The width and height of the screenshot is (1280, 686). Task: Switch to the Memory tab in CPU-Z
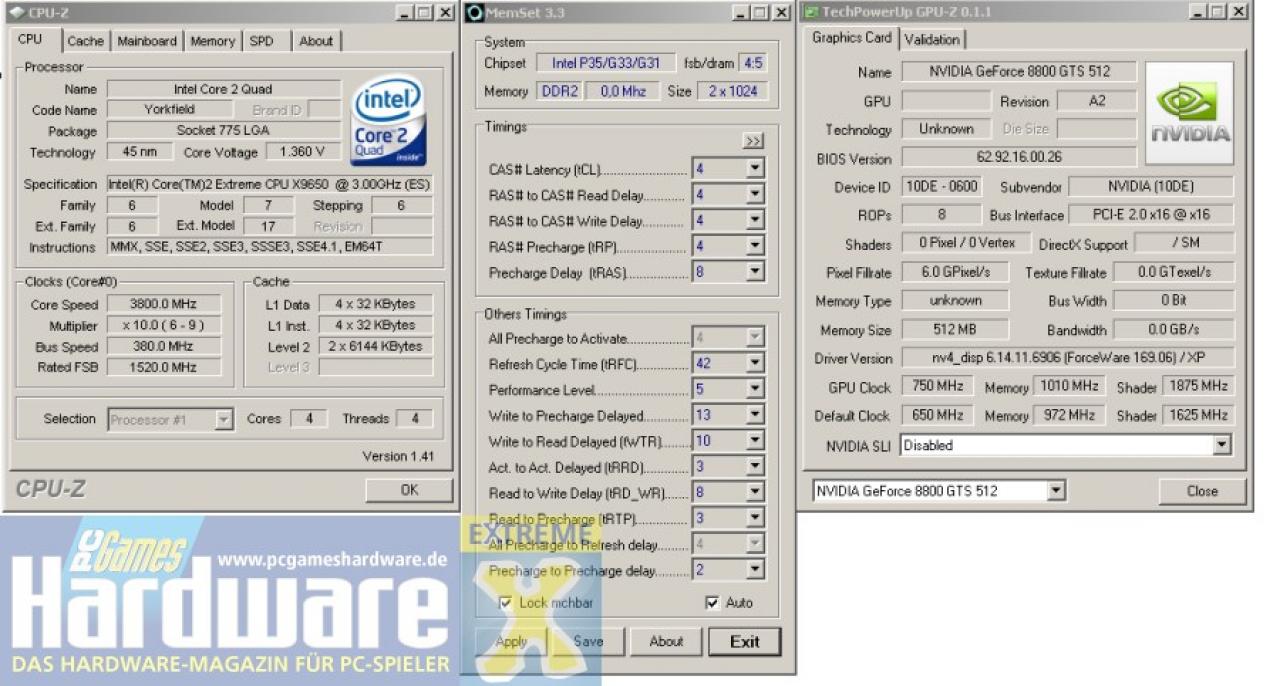213,41
